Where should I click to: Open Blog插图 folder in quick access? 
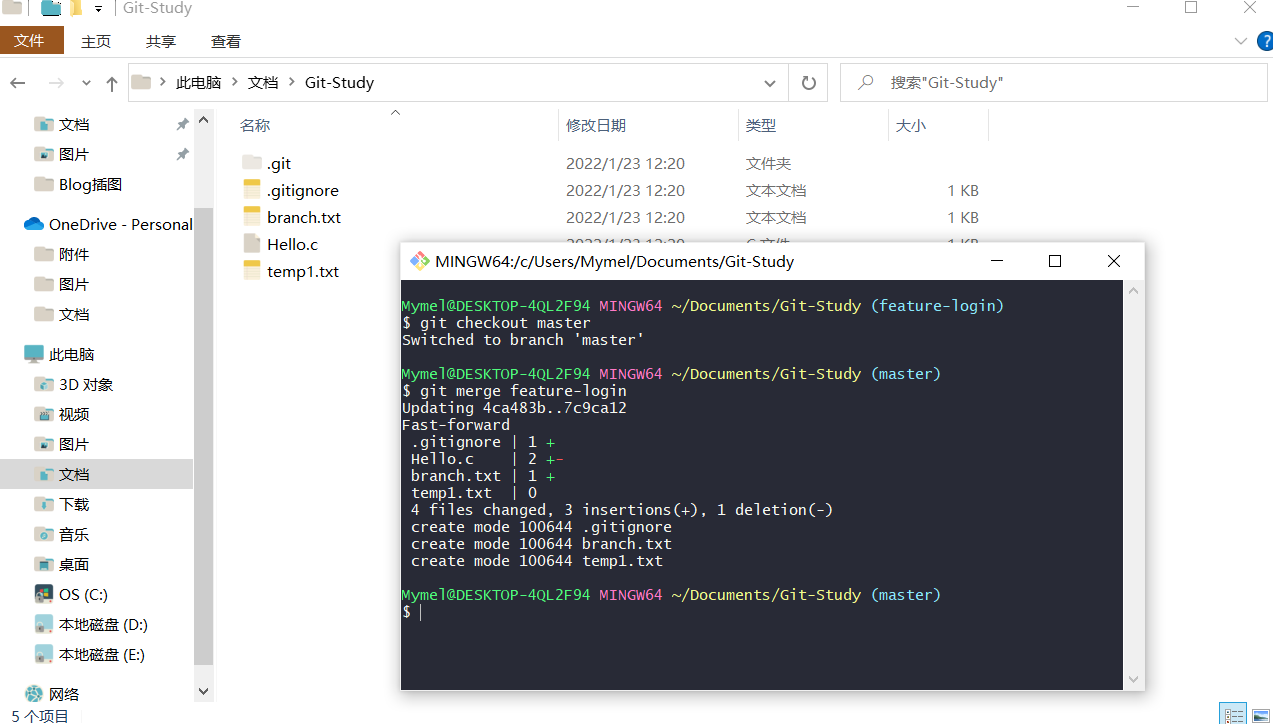click(78, 184)
